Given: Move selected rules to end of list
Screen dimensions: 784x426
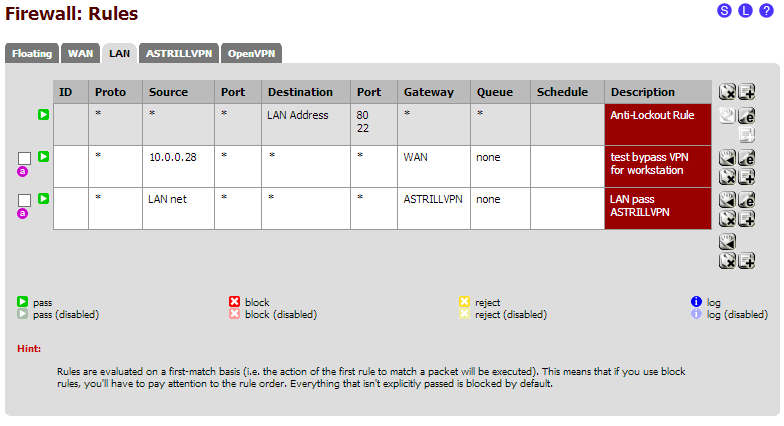Looking at the screenshot, I should 727,242.
